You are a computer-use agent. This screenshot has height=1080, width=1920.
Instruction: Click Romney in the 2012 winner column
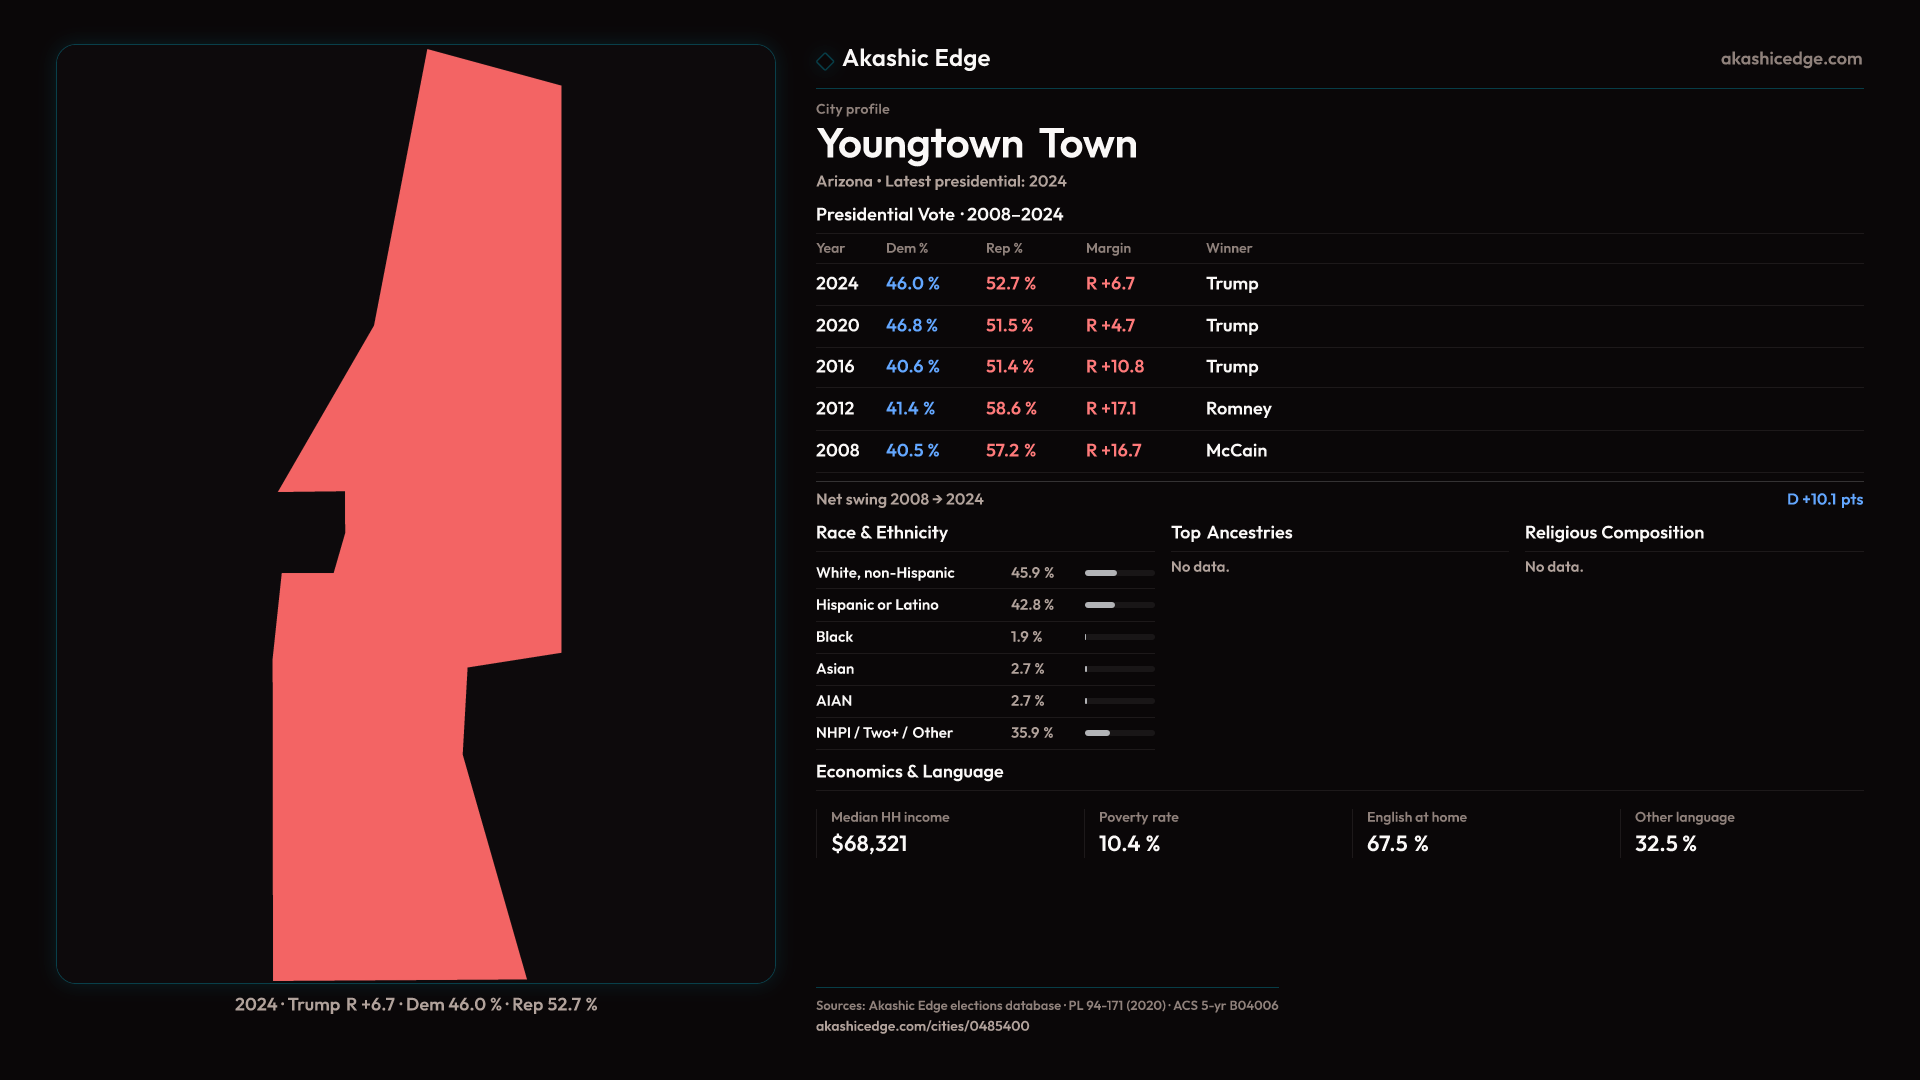coord(1238,409)
